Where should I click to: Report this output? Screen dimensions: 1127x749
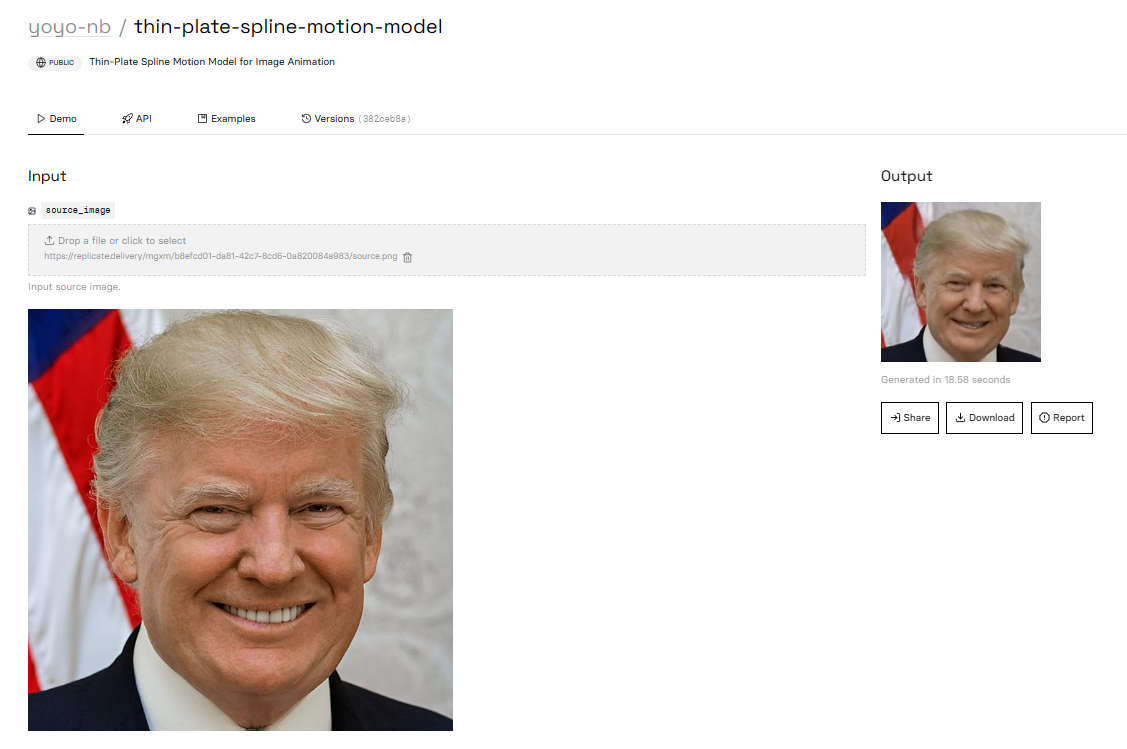(1062, 418)
